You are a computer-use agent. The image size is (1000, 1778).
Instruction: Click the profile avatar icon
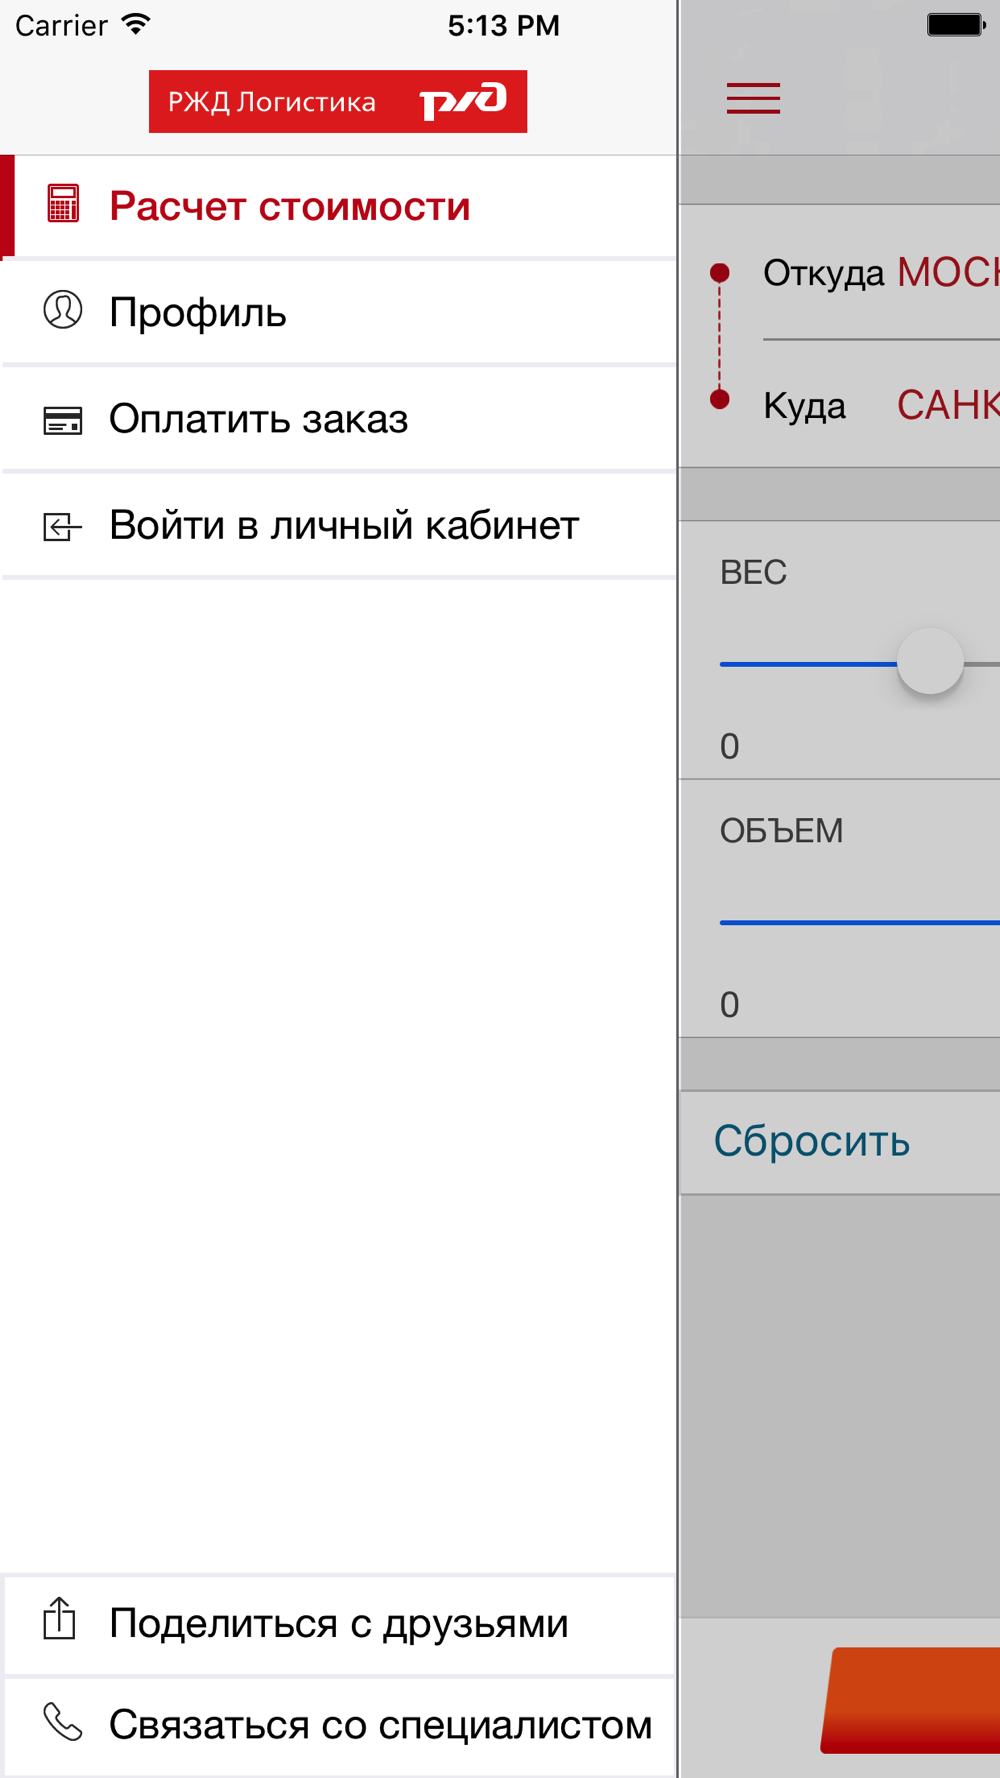62,310
